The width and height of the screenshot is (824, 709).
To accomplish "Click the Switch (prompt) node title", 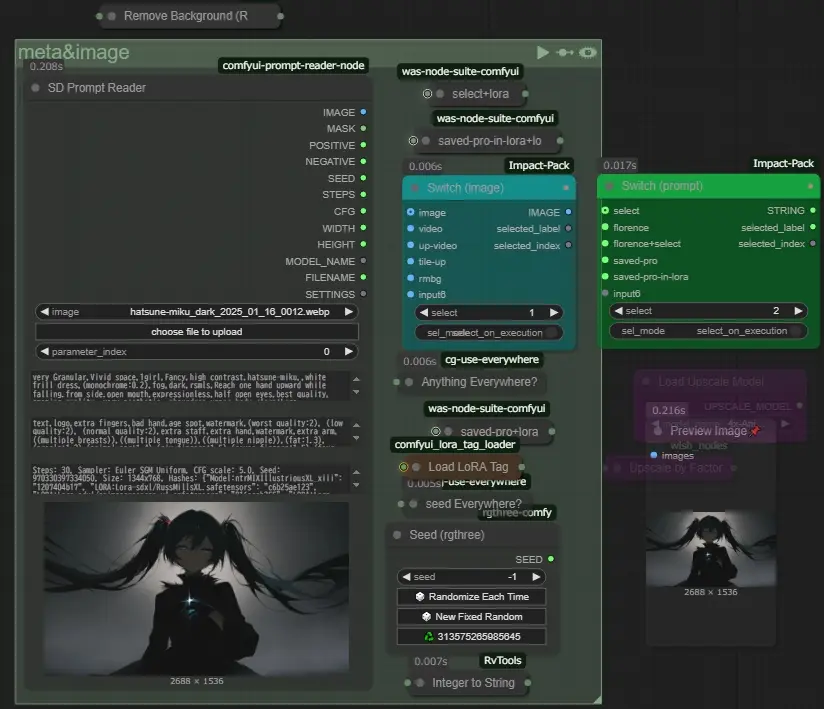I will point(662,186).
